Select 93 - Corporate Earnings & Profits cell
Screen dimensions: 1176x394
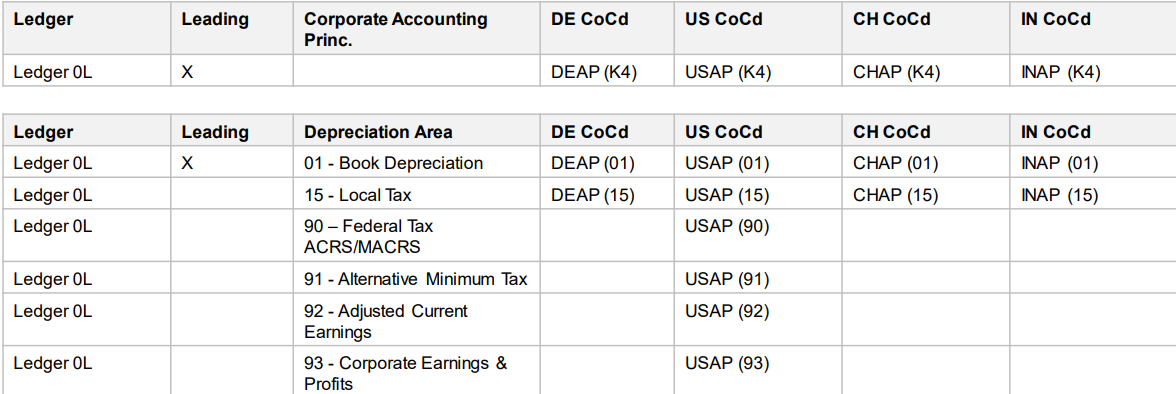coord(416,373)
